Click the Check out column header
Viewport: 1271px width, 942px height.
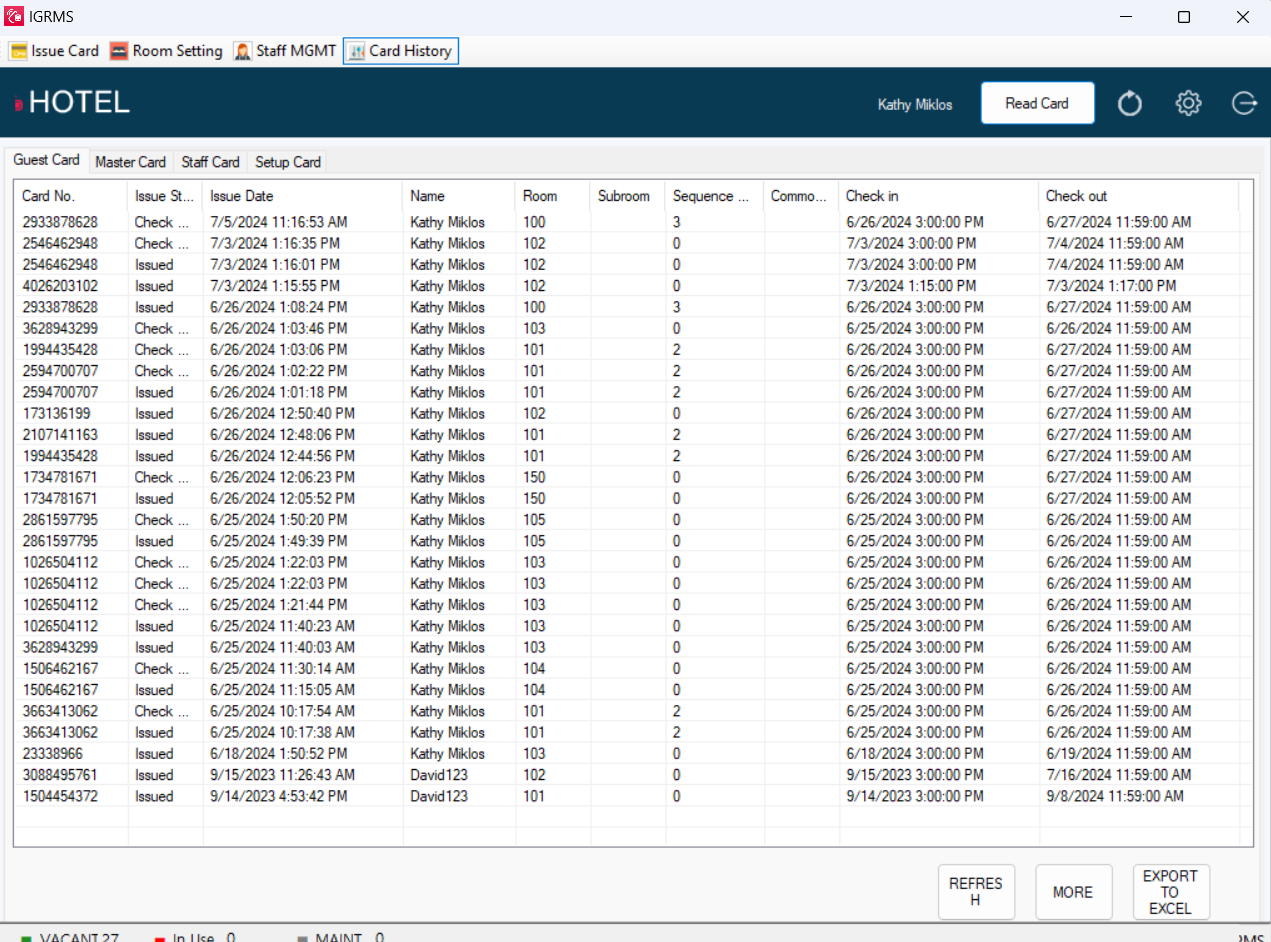click(1139, 196)
